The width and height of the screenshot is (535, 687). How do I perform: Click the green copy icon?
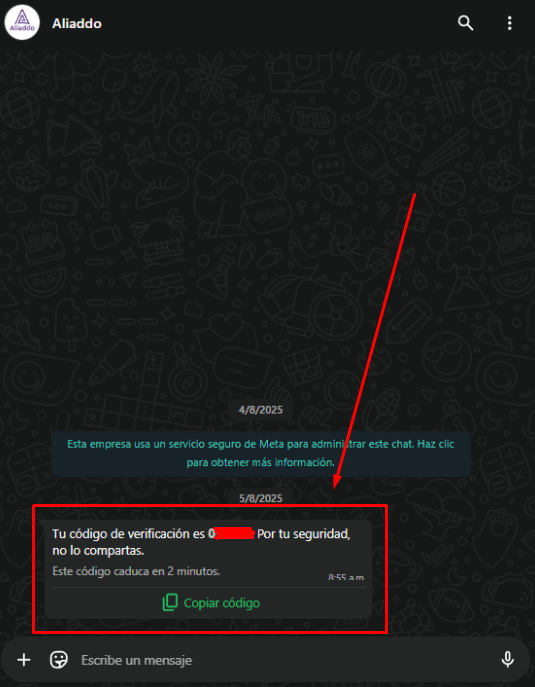[x=170, y=603]
